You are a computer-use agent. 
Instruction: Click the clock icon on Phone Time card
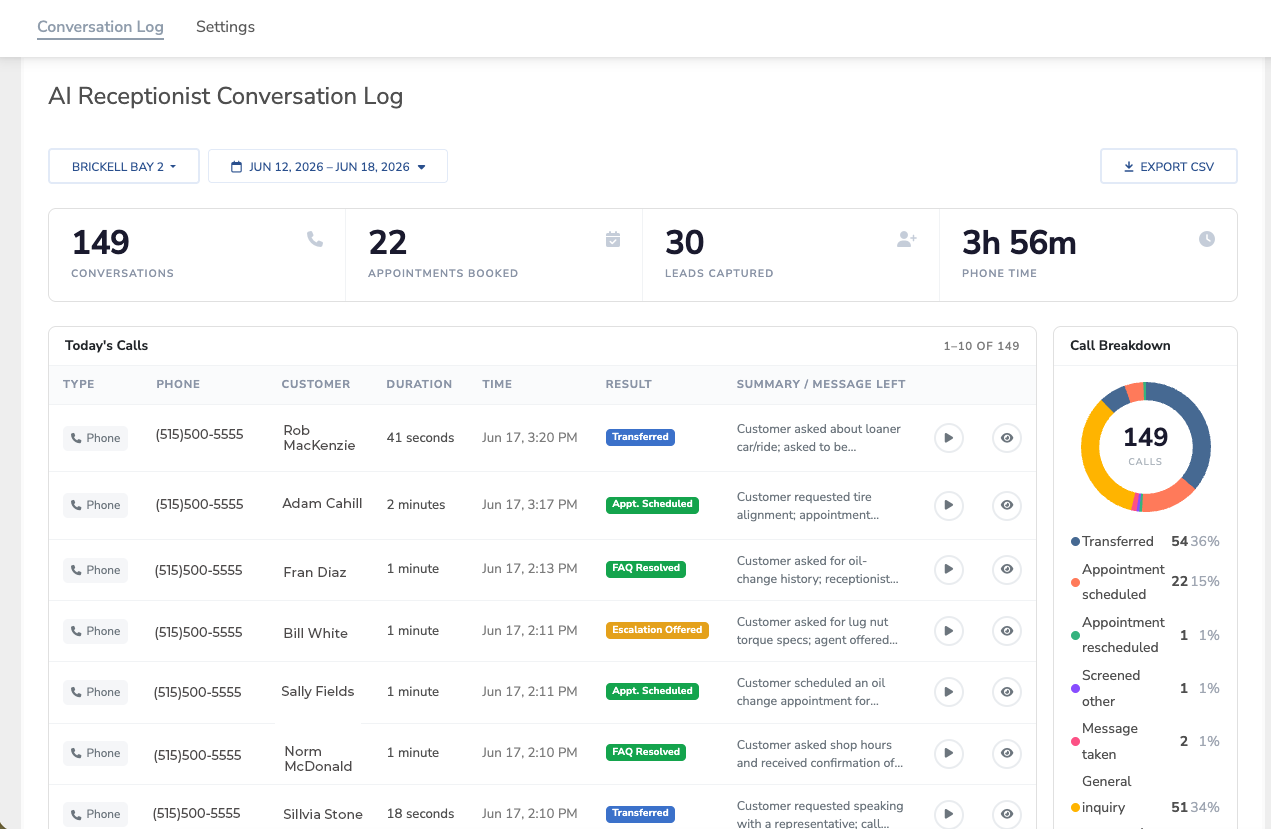1207,239
